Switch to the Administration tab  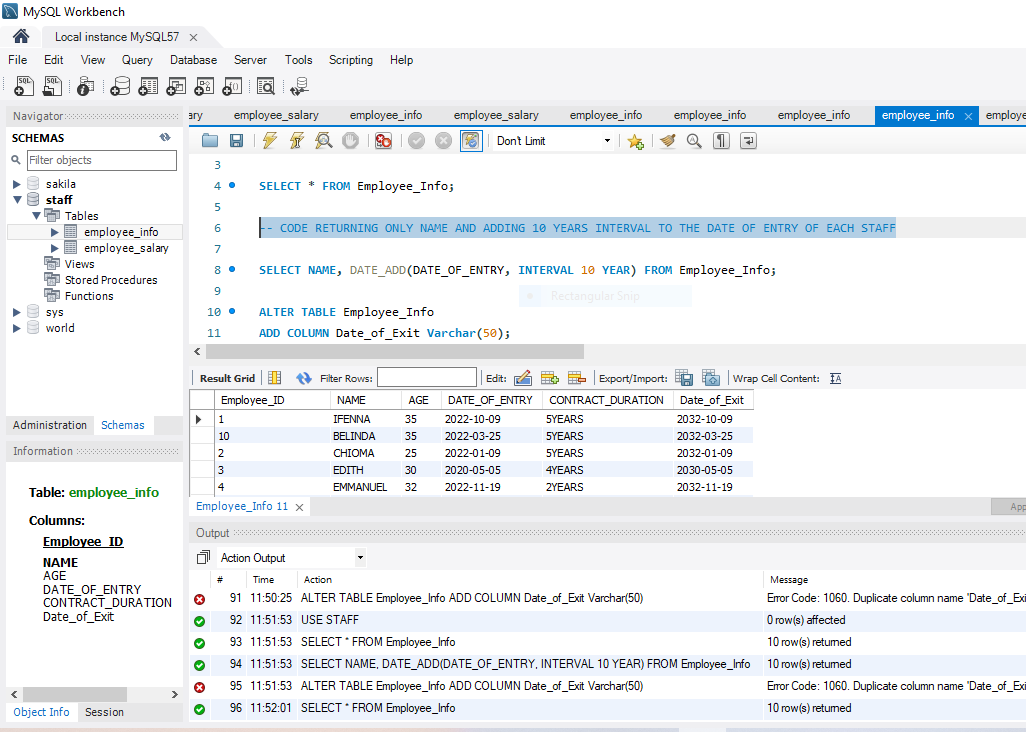(50, 425)
